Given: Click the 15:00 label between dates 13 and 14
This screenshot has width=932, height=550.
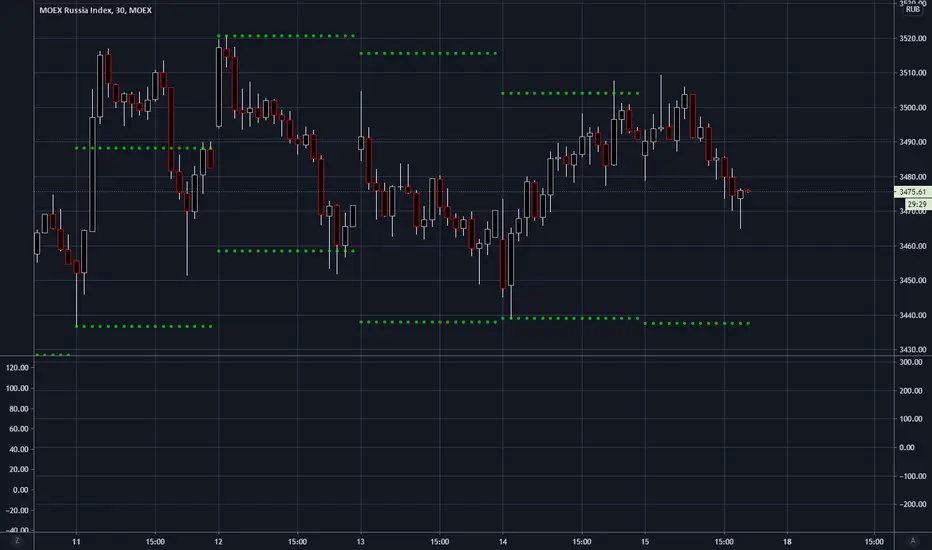Looking at the screenshot, I should 440,542.
